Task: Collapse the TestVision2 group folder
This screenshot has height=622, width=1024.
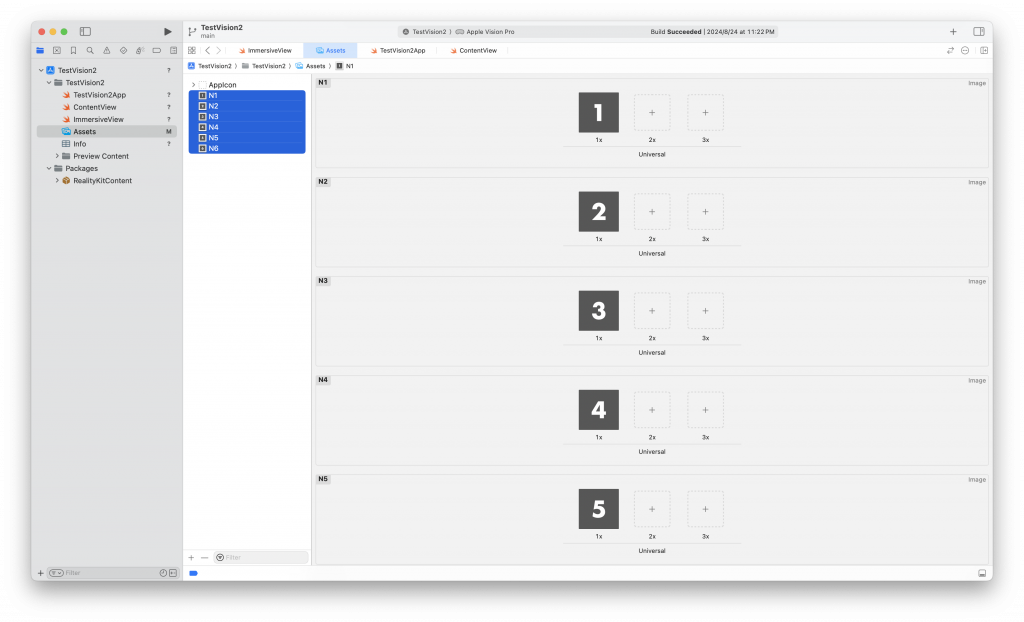Action: tap(49, 82)
